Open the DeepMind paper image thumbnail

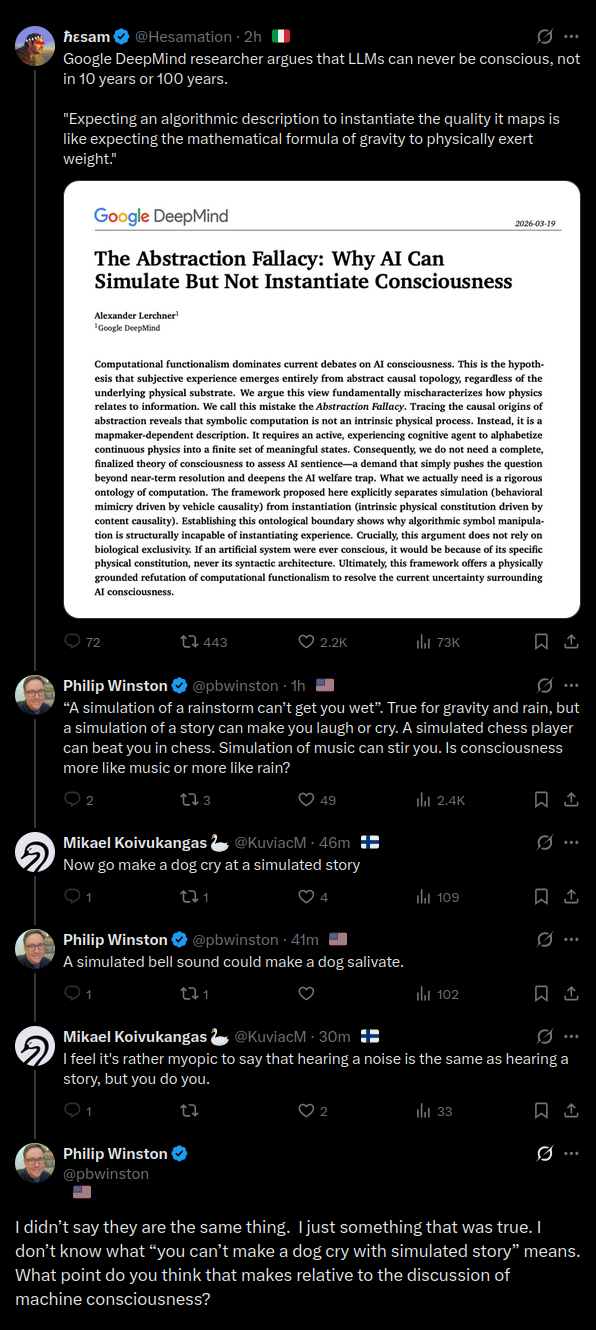coord(322,399)
